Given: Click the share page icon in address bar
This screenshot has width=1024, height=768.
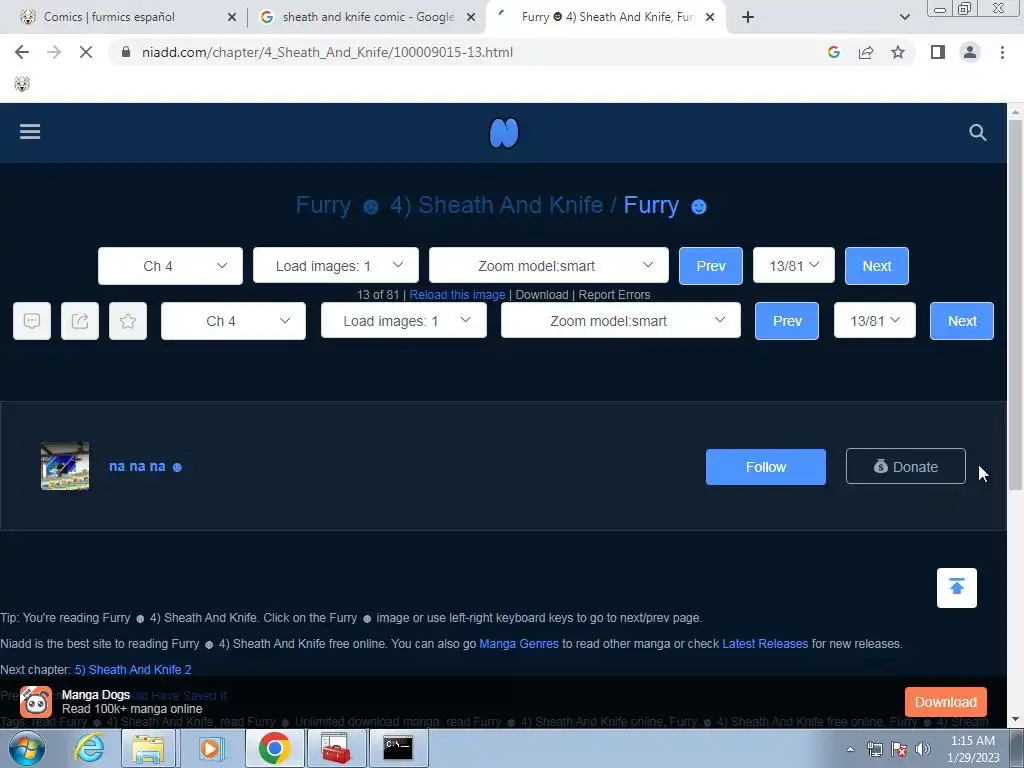Looking at the screenshot, I should 866,52.
